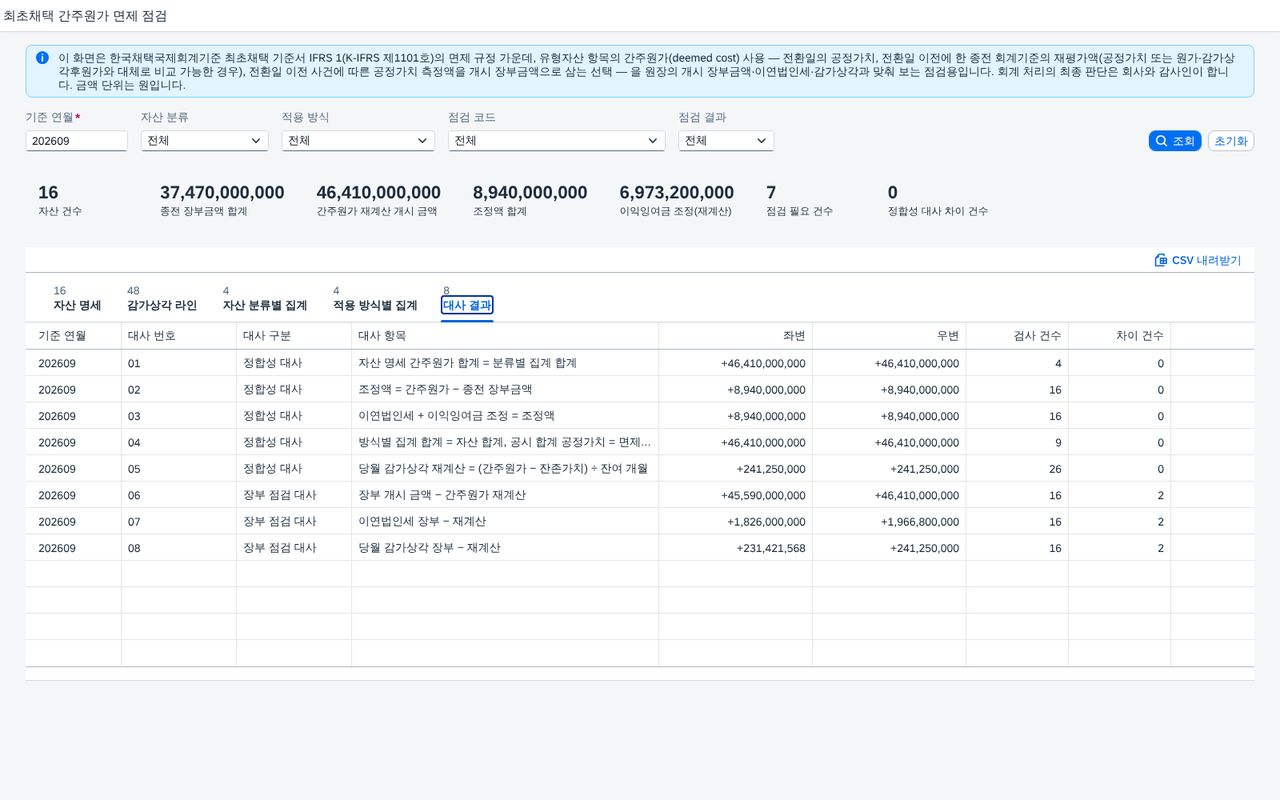Click the 조회 search button
Viewport: 1280px width, 800px height.
pos(1174,141)
